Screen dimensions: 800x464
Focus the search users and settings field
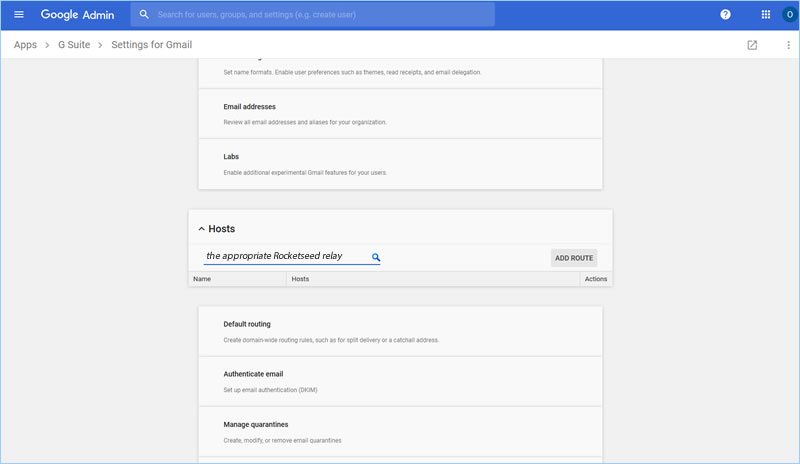click(x=312, y=14)
